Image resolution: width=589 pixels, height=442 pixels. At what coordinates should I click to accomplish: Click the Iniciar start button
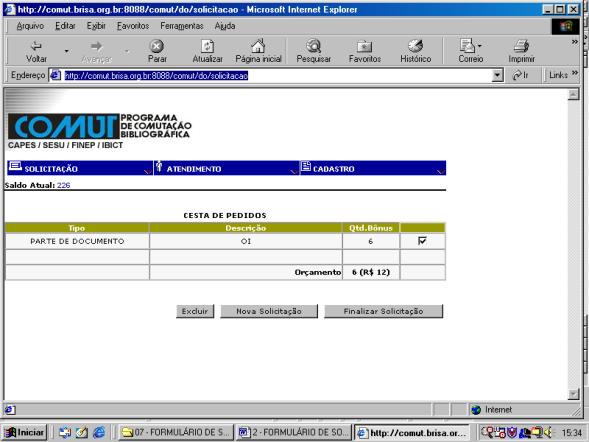coord(24,433)
